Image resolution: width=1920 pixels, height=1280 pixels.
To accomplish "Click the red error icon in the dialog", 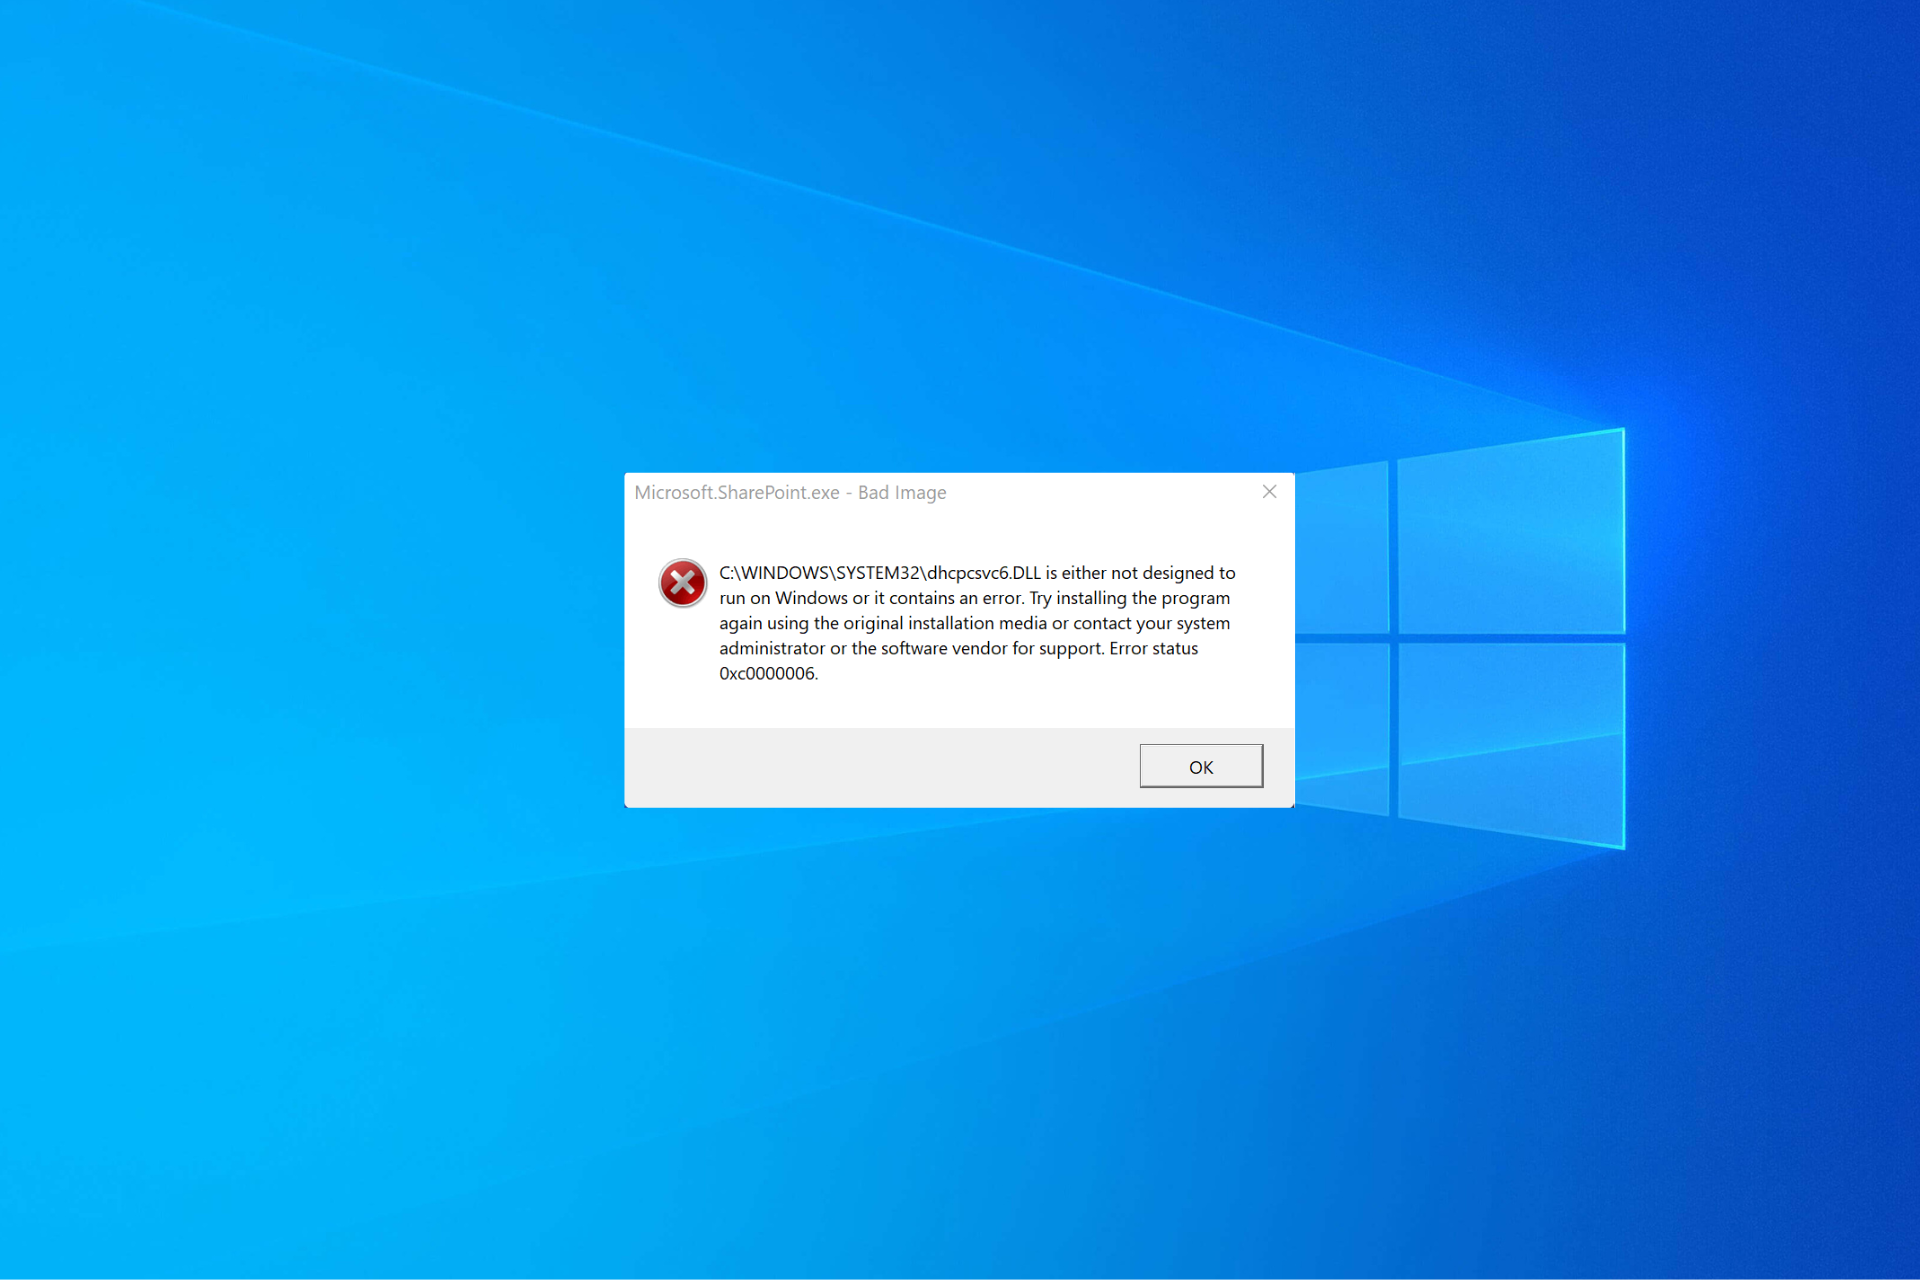I will [x=683, y=583].
